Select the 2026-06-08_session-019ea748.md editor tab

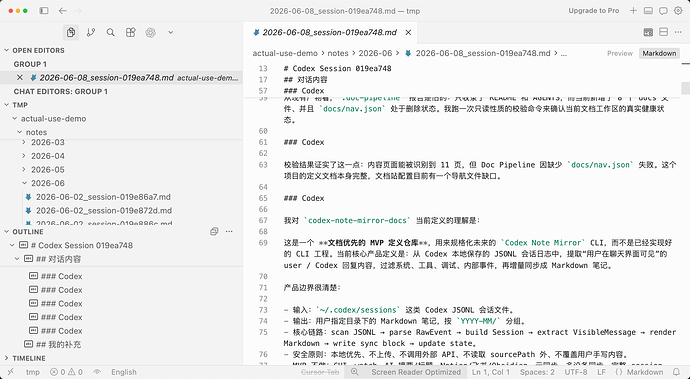tap(330, 32)
